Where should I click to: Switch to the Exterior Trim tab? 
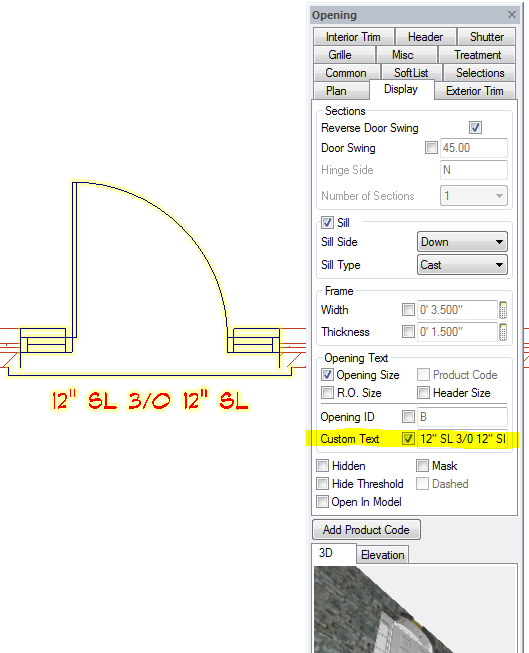point(474,91)
